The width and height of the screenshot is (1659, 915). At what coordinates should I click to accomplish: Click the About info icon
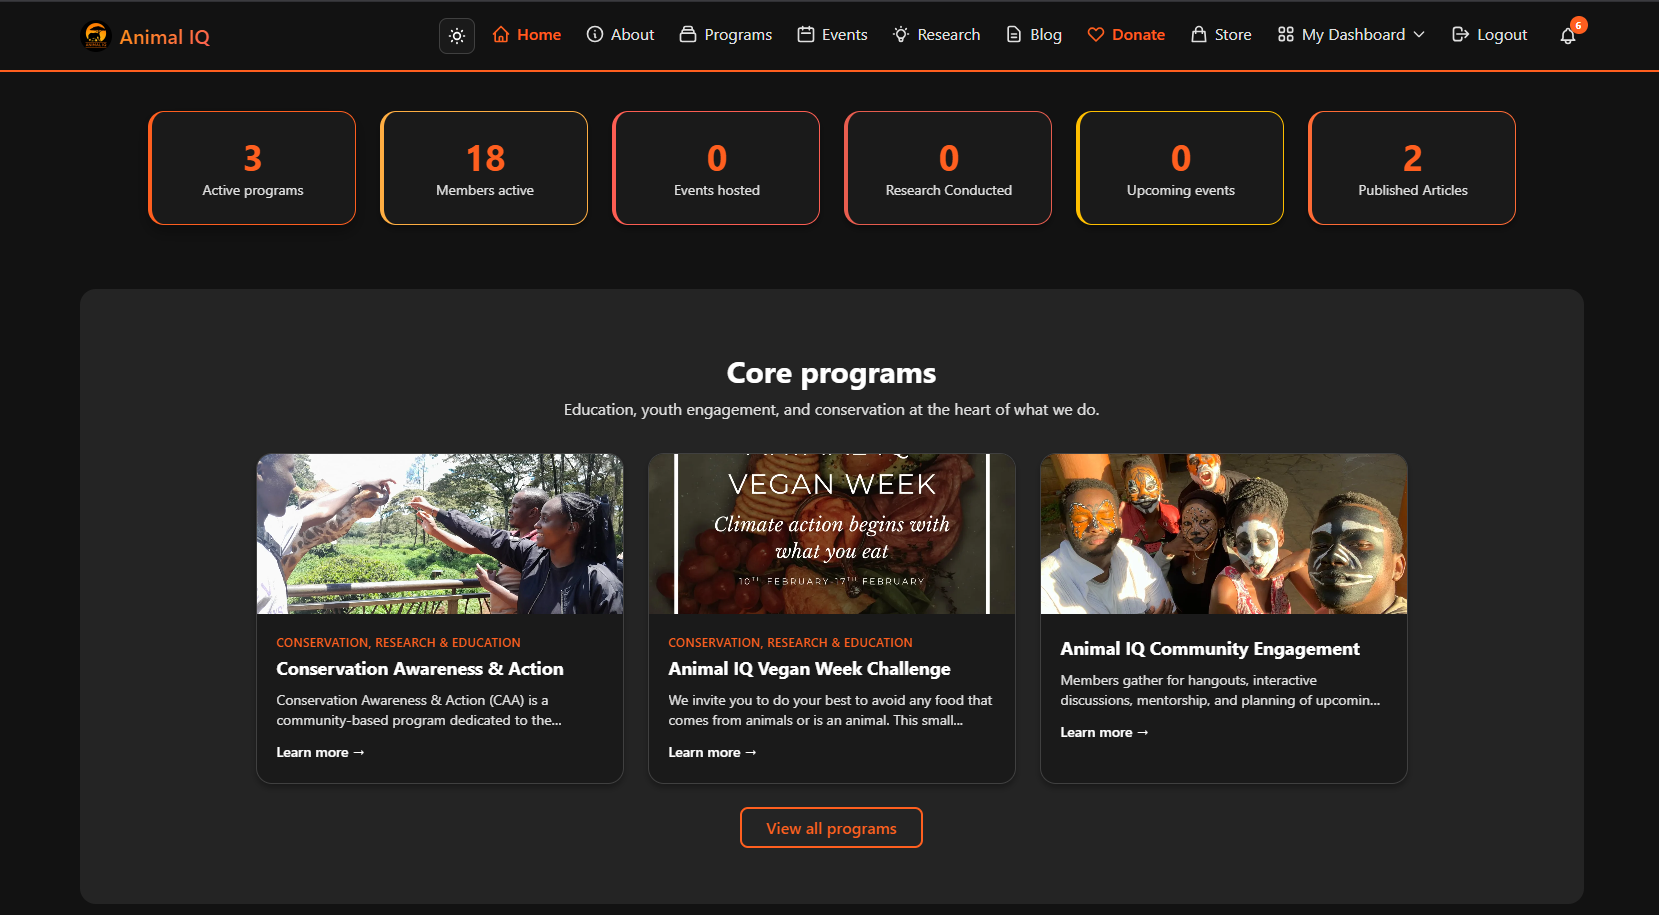tap(595, 34)
